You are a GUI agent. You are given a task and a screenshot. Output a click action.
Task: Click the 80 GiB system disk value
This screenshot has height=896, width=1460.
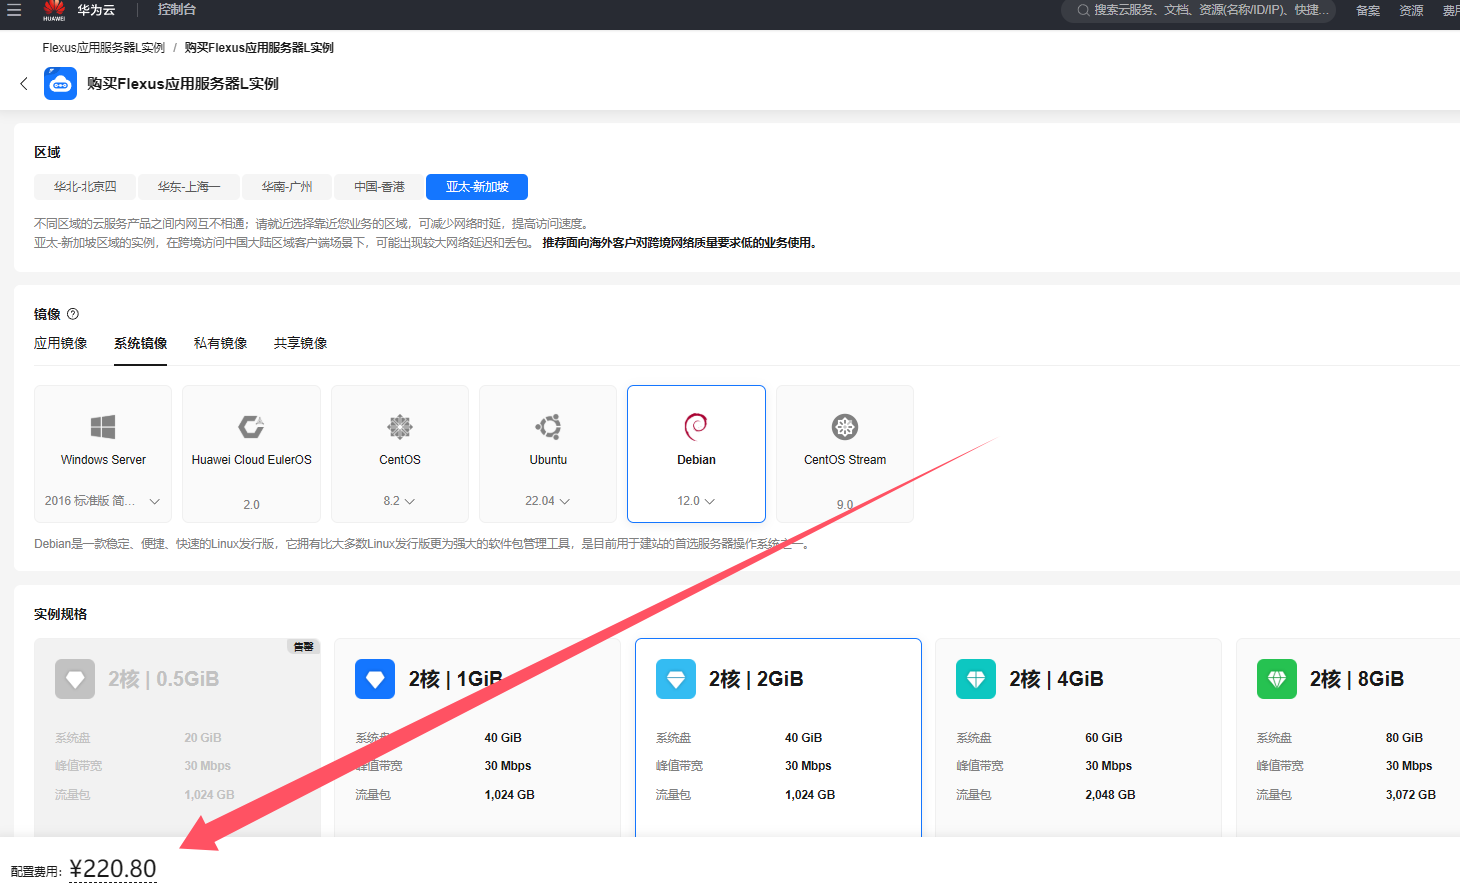click(1404, 738)
